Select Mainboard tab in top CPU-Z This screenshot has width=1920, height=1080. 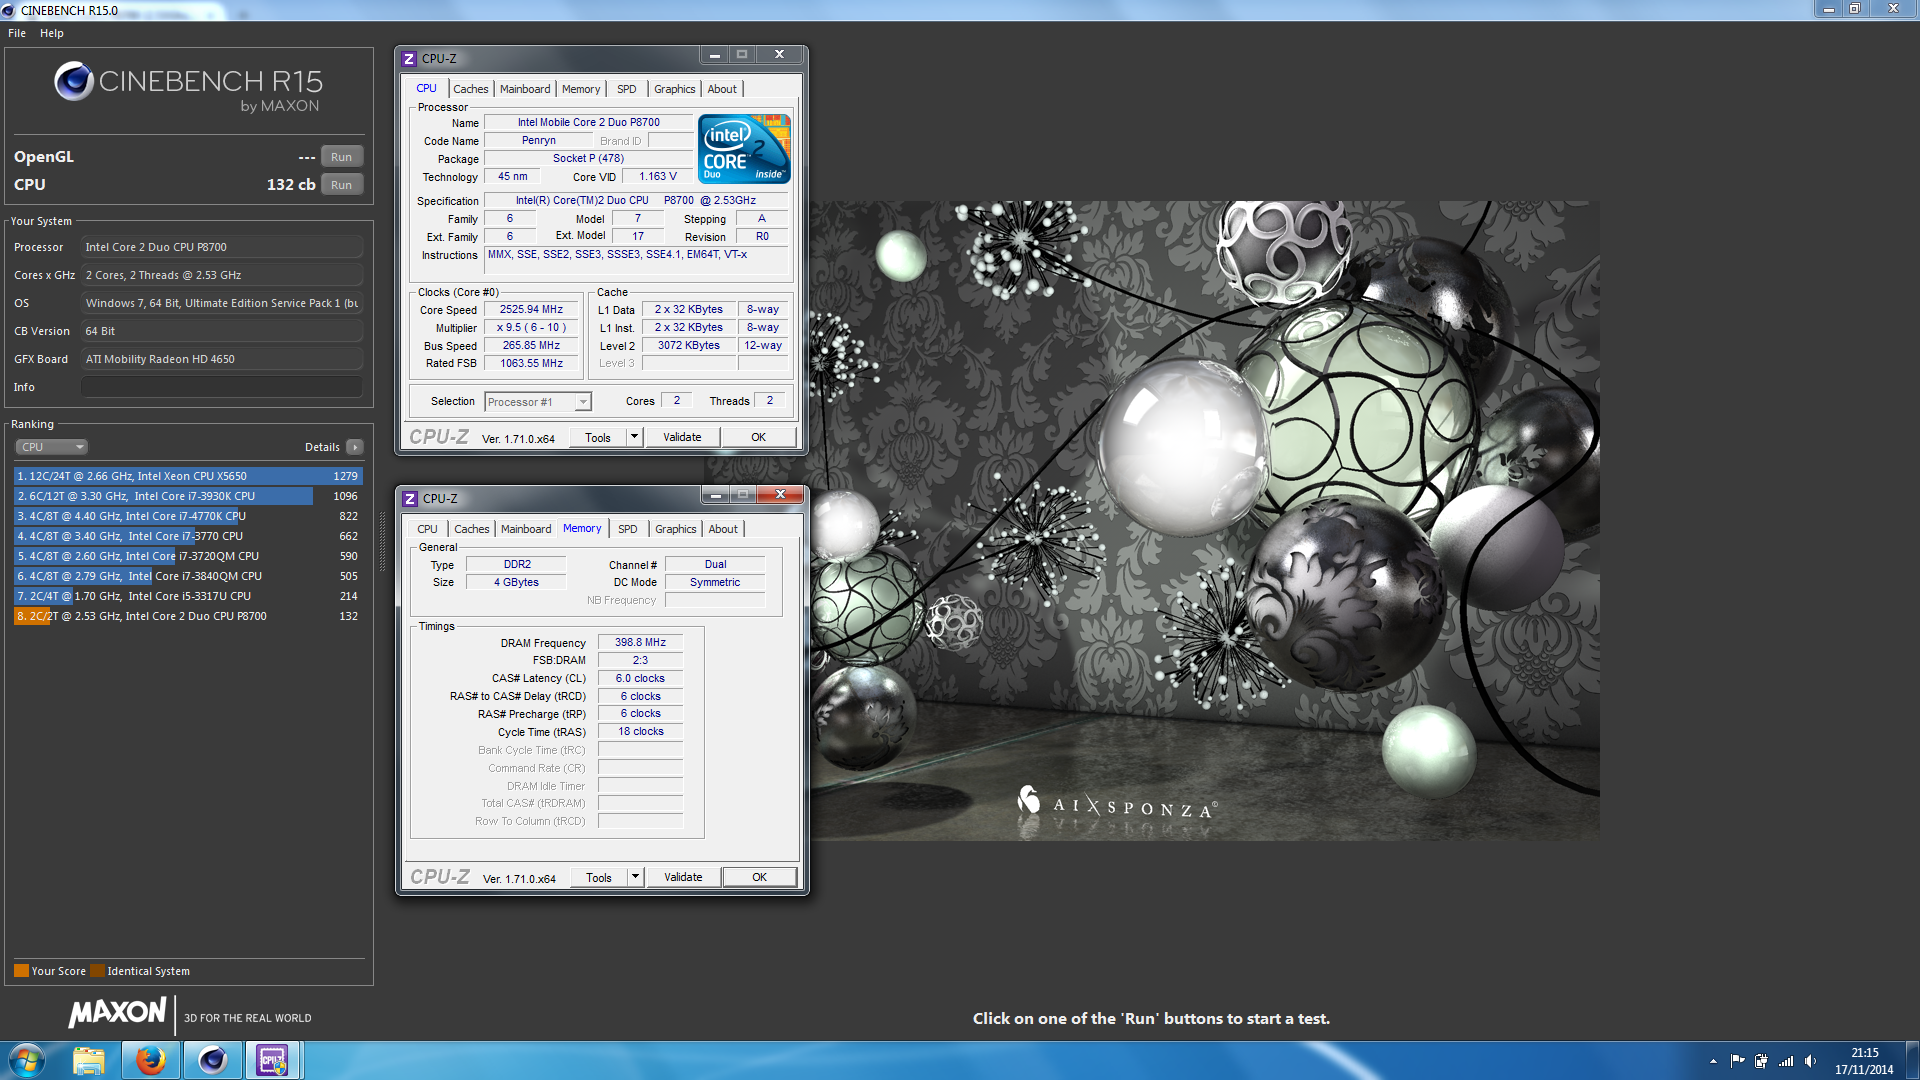(525, 89)
